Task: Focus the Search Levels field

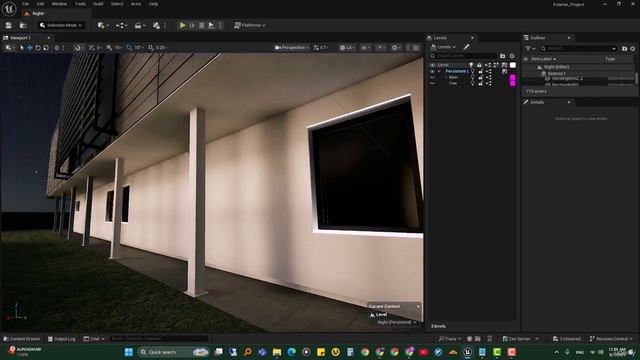Action: click(463, 56)
